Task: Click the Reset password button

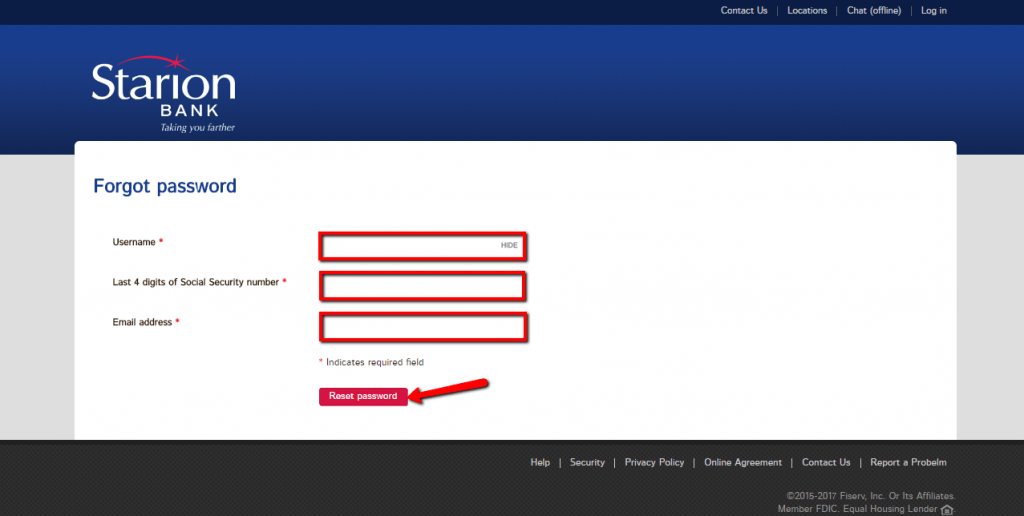Action: point(363,396)
